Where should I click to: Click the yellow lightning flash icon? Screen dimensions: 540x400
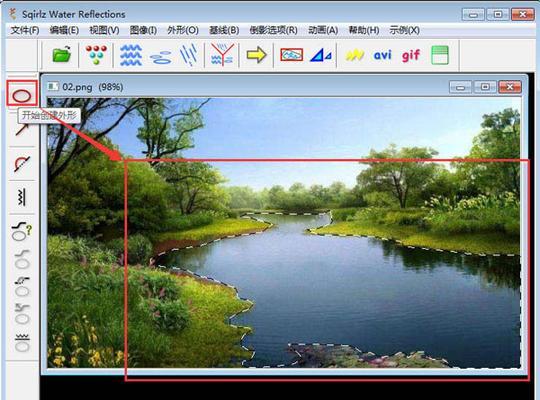coord(354,55)
